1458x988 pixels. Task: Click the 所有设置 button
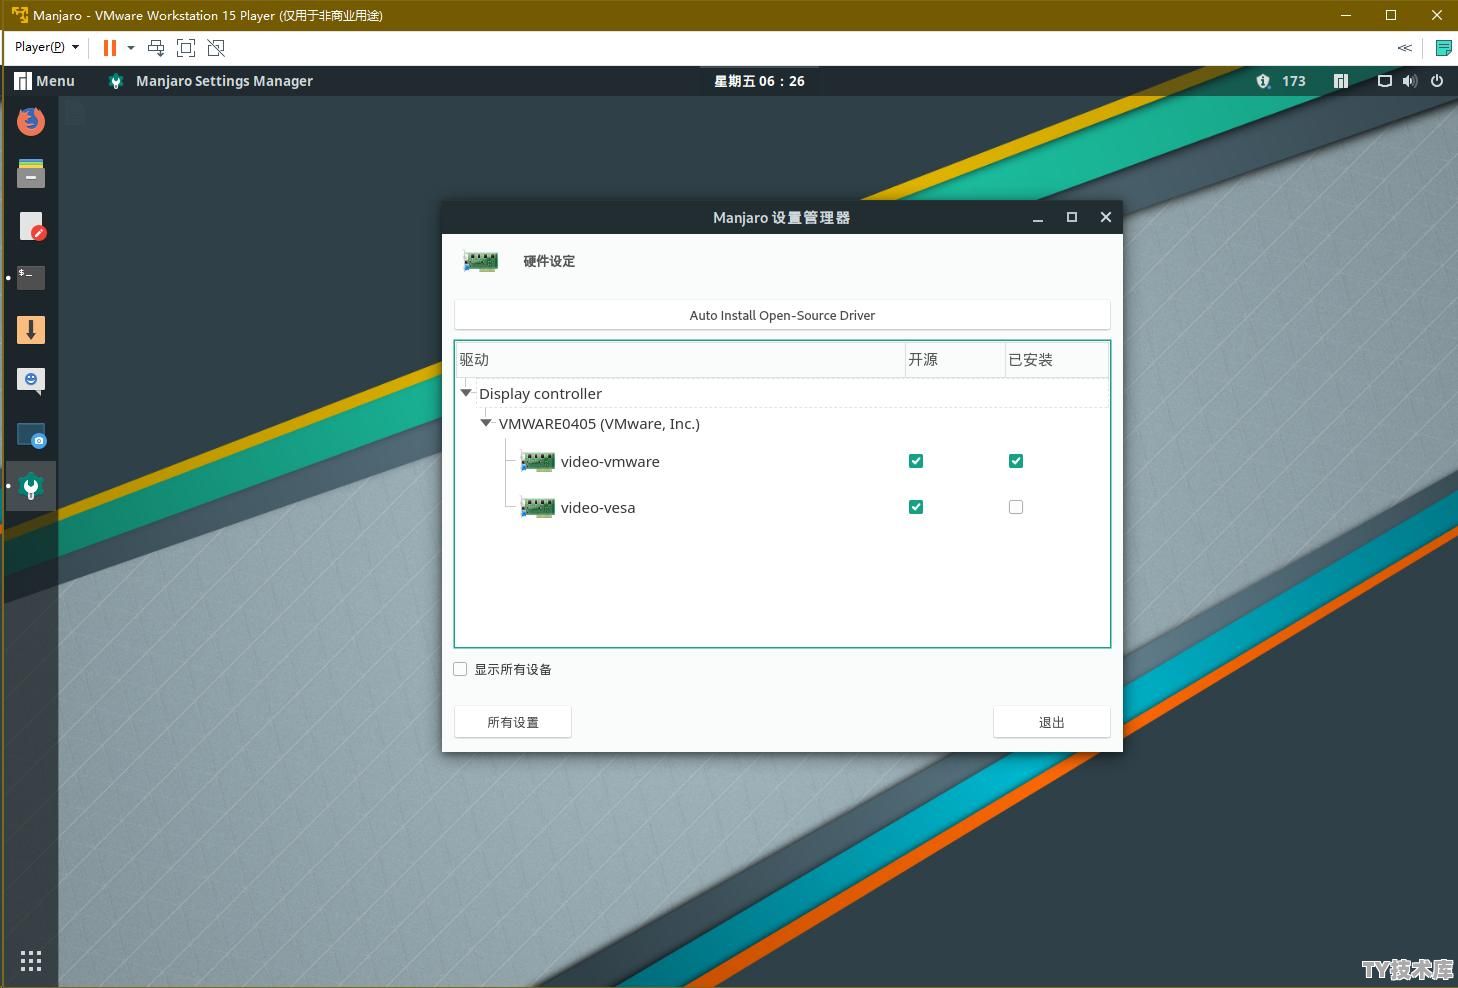pos(513,722)
